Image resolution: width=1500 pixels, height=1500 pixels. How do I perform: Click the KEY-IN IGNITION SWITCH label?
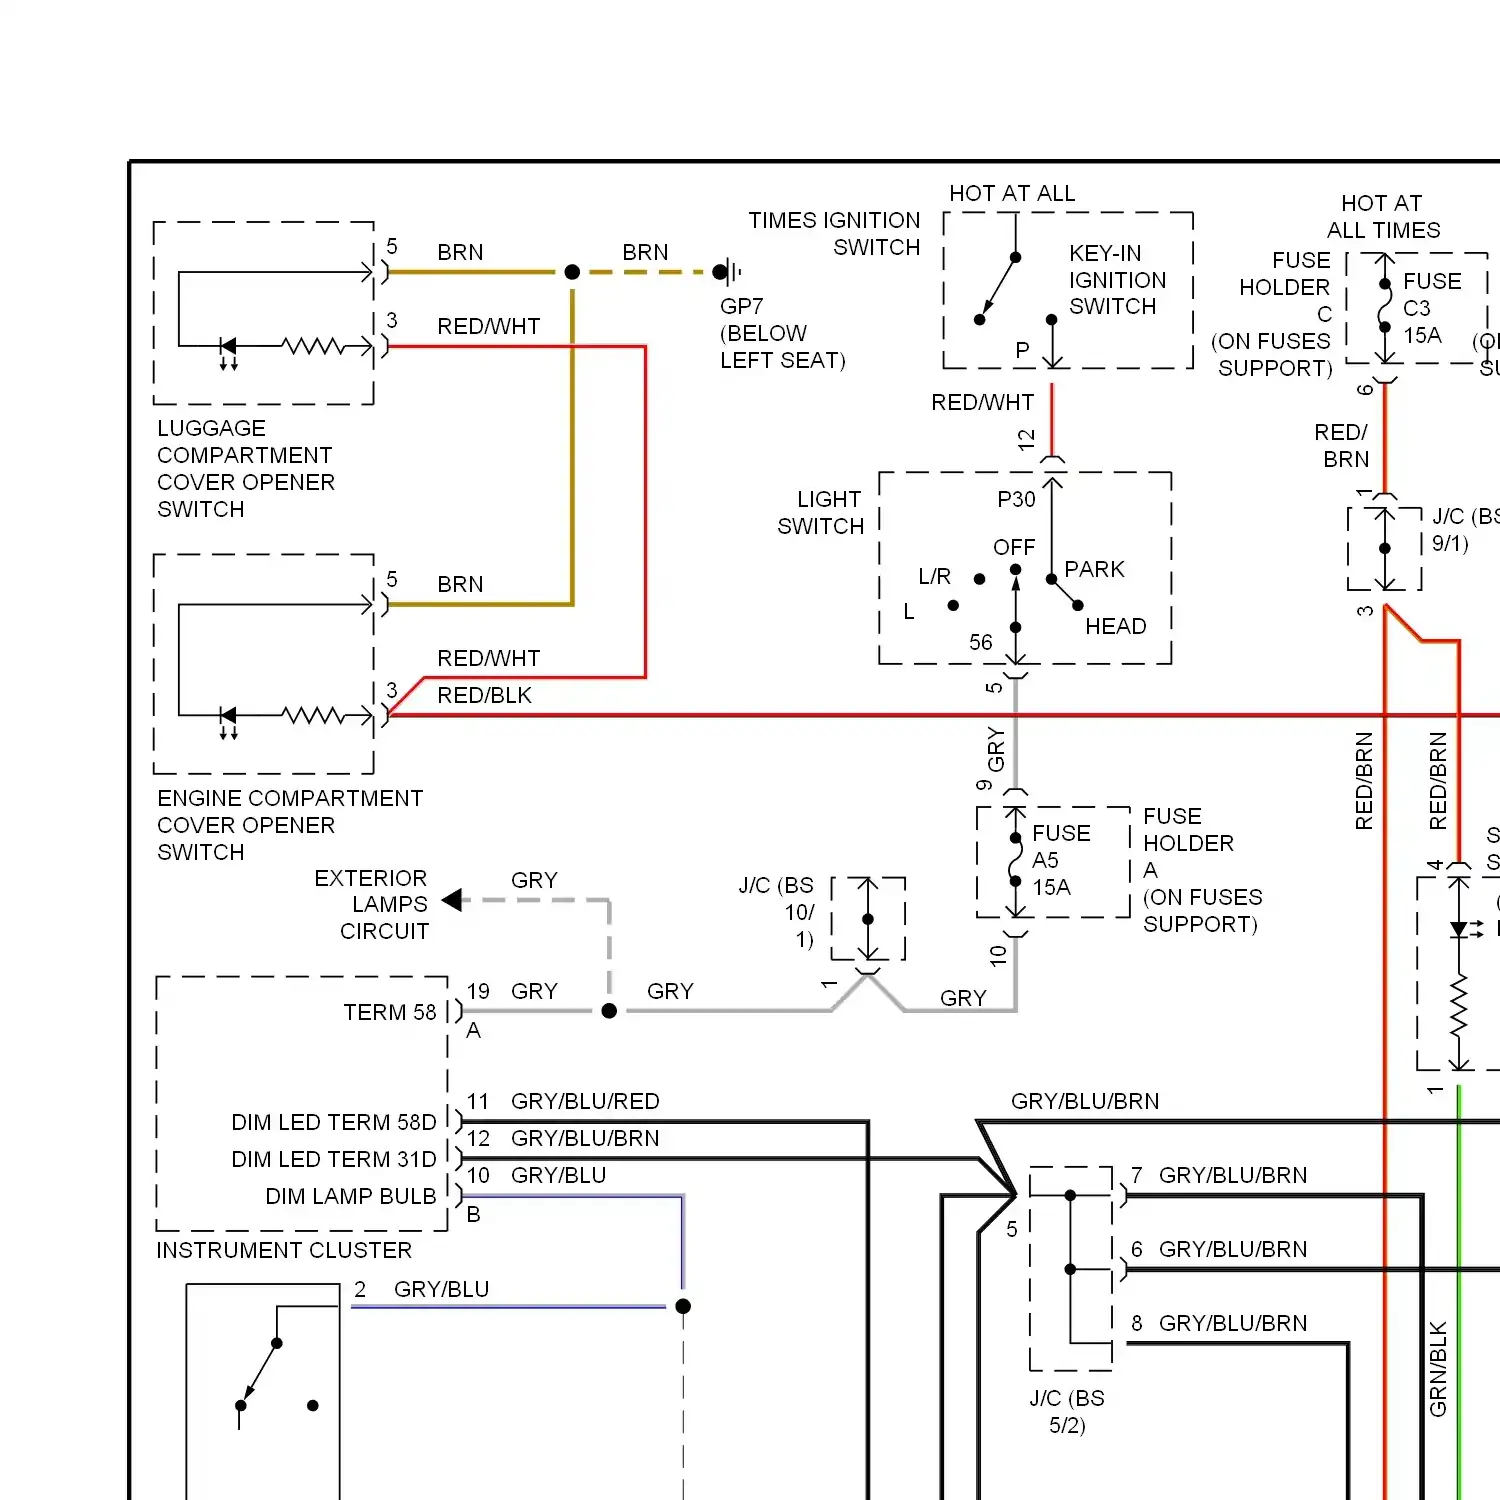coord(1117,280)
